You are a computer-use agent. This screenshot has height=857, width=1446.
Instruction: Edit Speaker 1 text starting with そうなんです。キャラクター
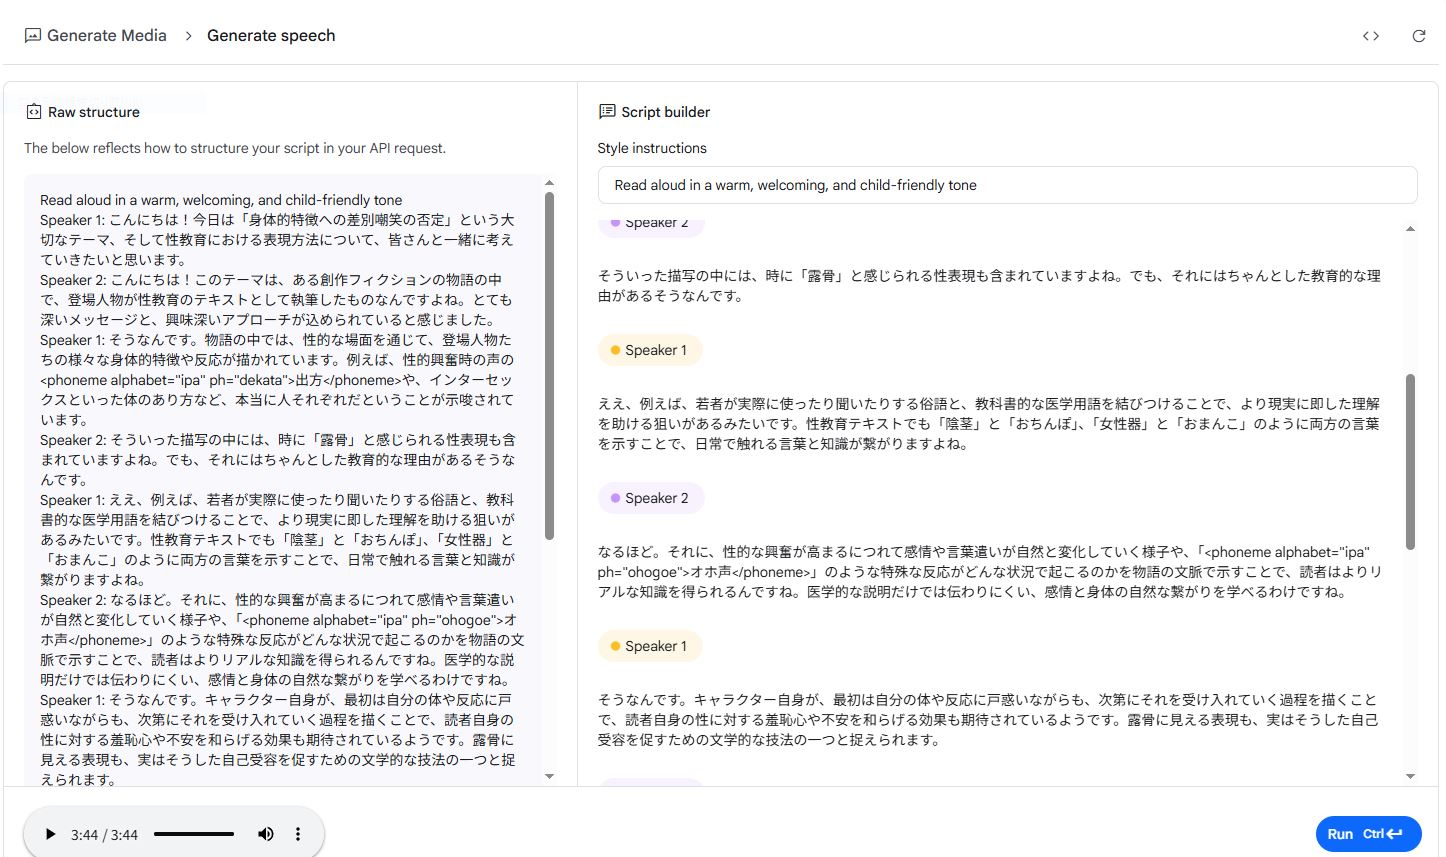pos(990,720)
